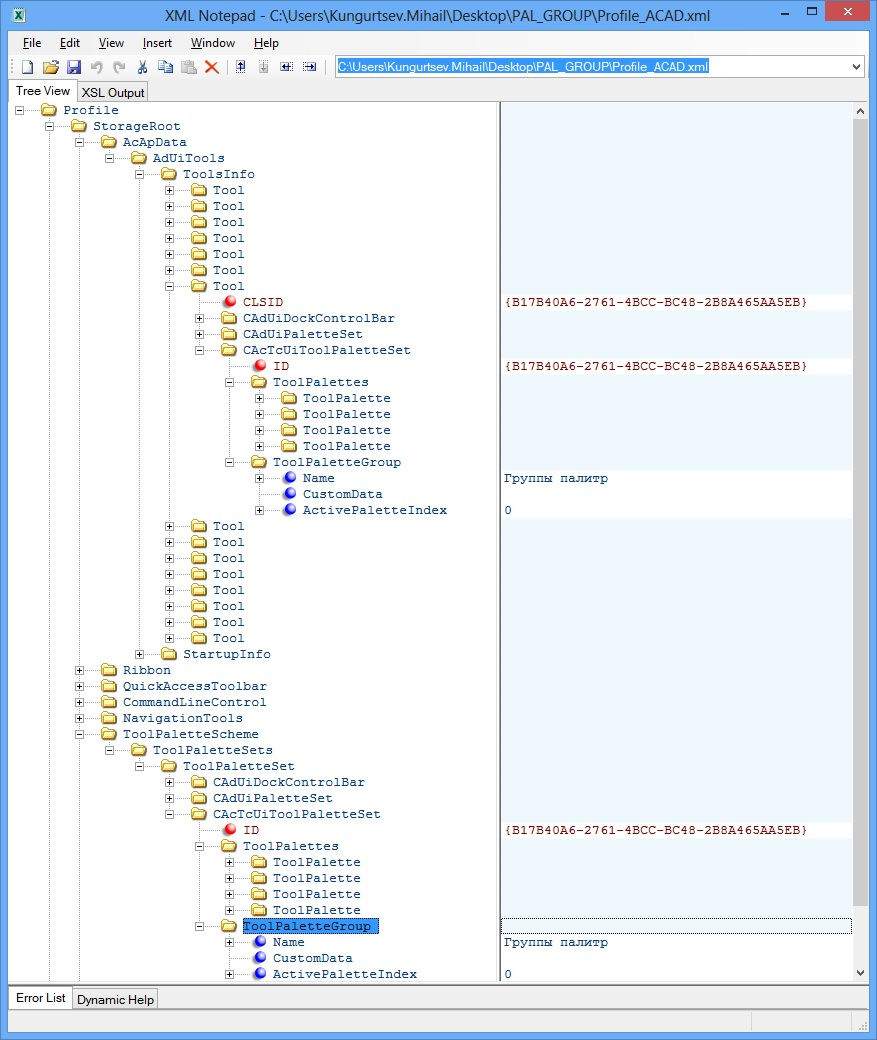The image size is (877, 1040).
Task: Collapse the ToolsInfo tree node
Action: coord(139,173)
